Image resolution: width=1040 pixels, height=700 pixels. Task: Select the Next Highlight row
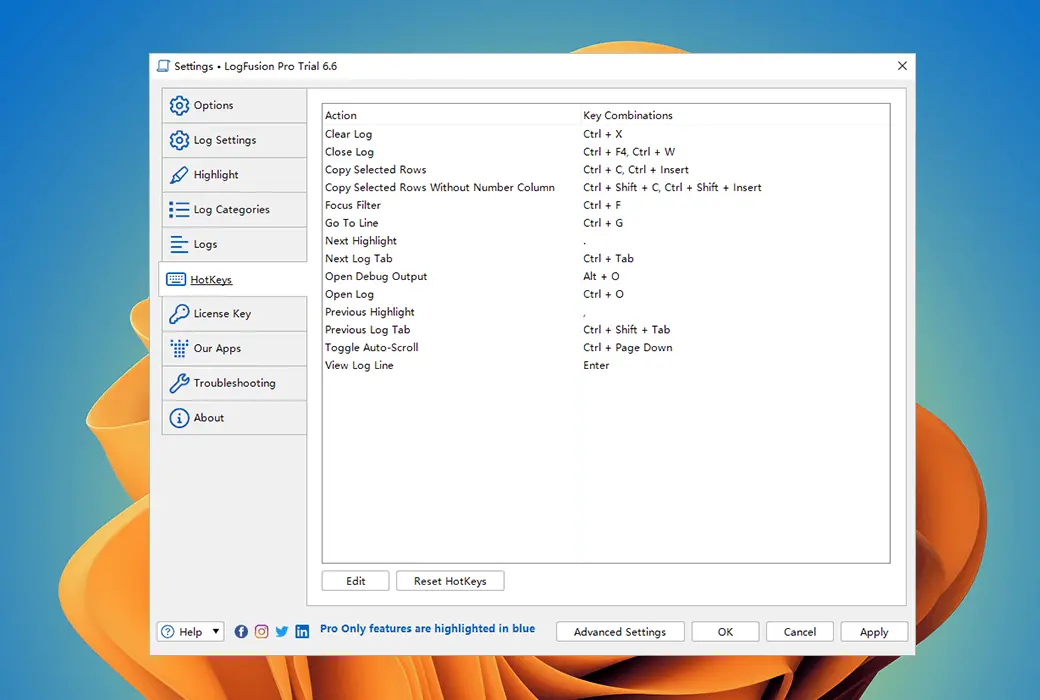click(x=606, y=241)
